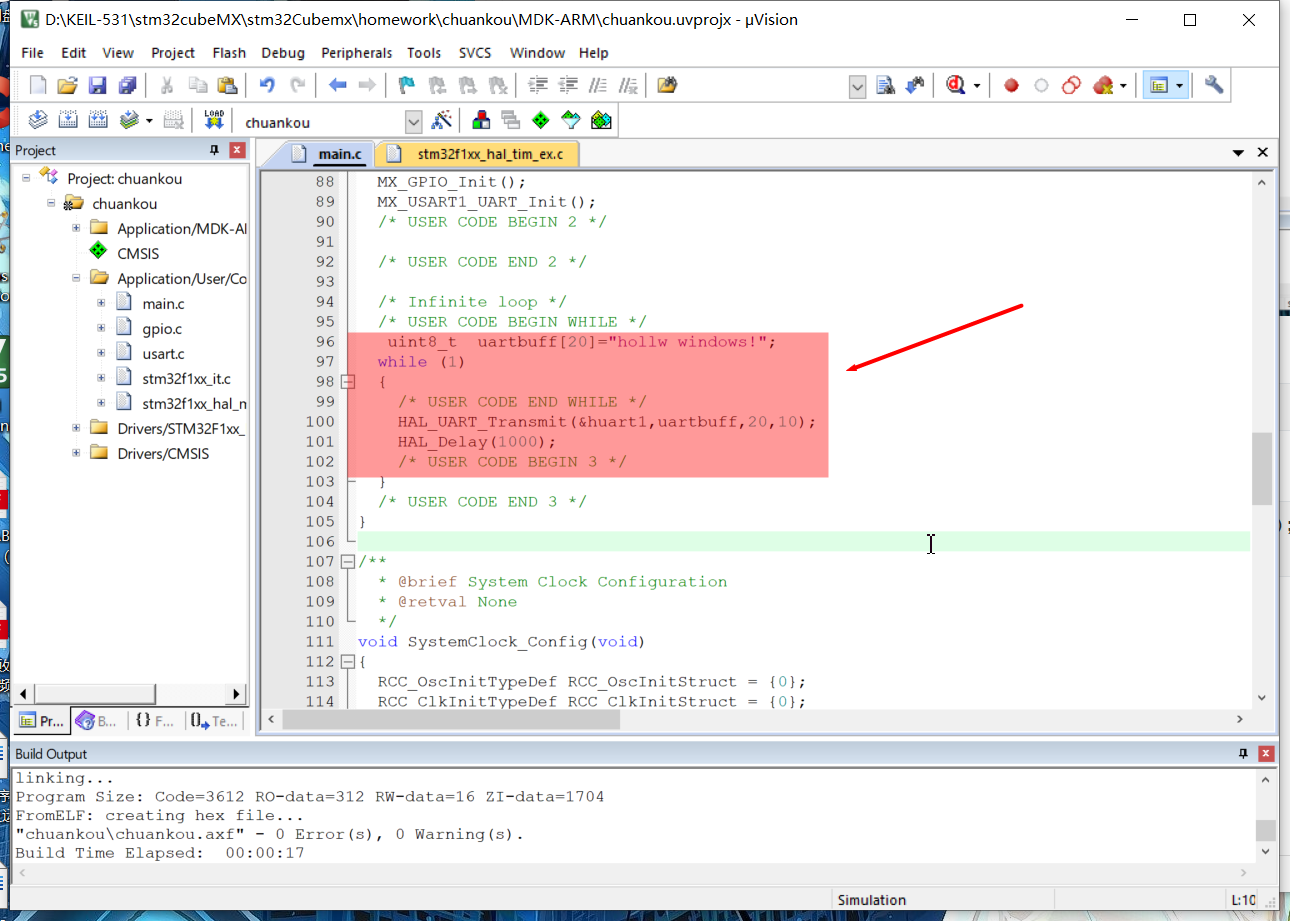Screen dimensions: 1290x921
Task: Expand the usart.c file node
Action: [101, 353]
